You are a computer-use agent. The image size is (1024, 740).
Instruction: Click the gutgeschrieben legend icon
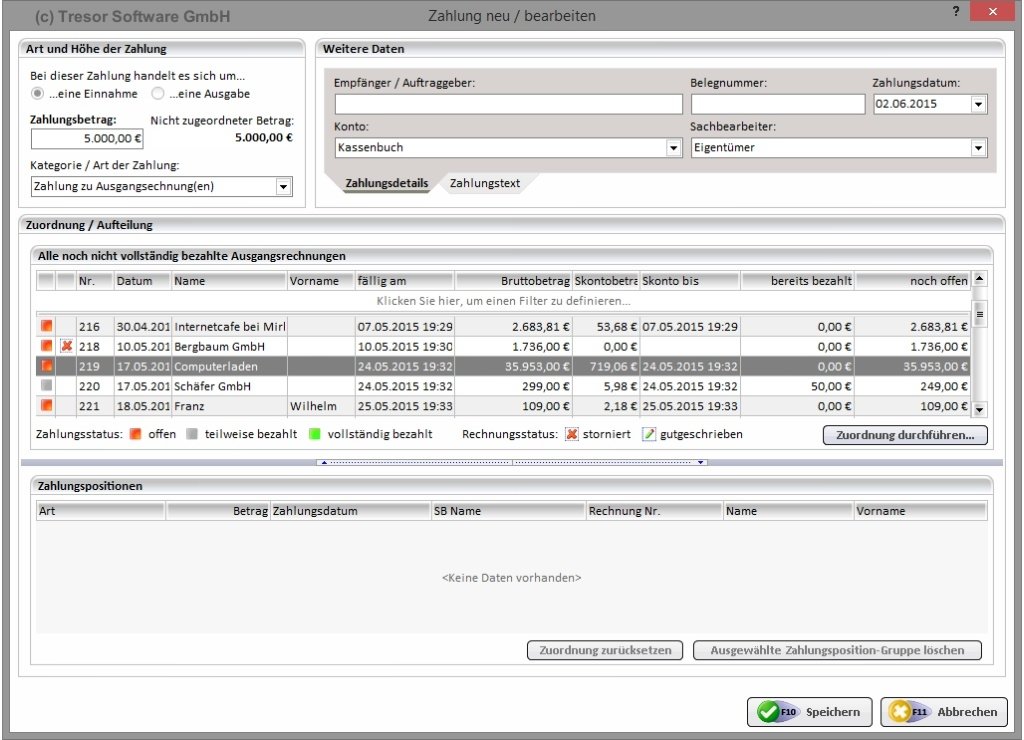pos(648,434)
